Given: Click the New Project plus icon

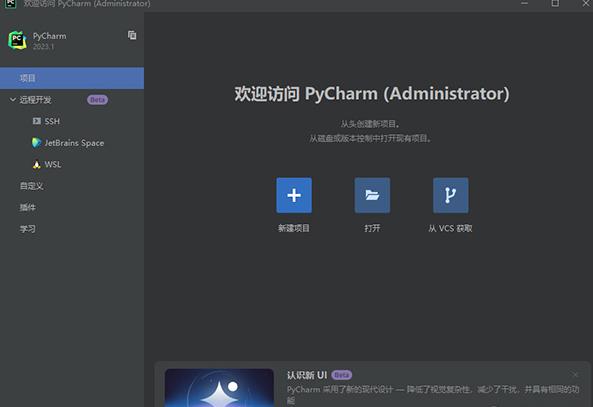Looking at the screenshot, I should (294, 195).
